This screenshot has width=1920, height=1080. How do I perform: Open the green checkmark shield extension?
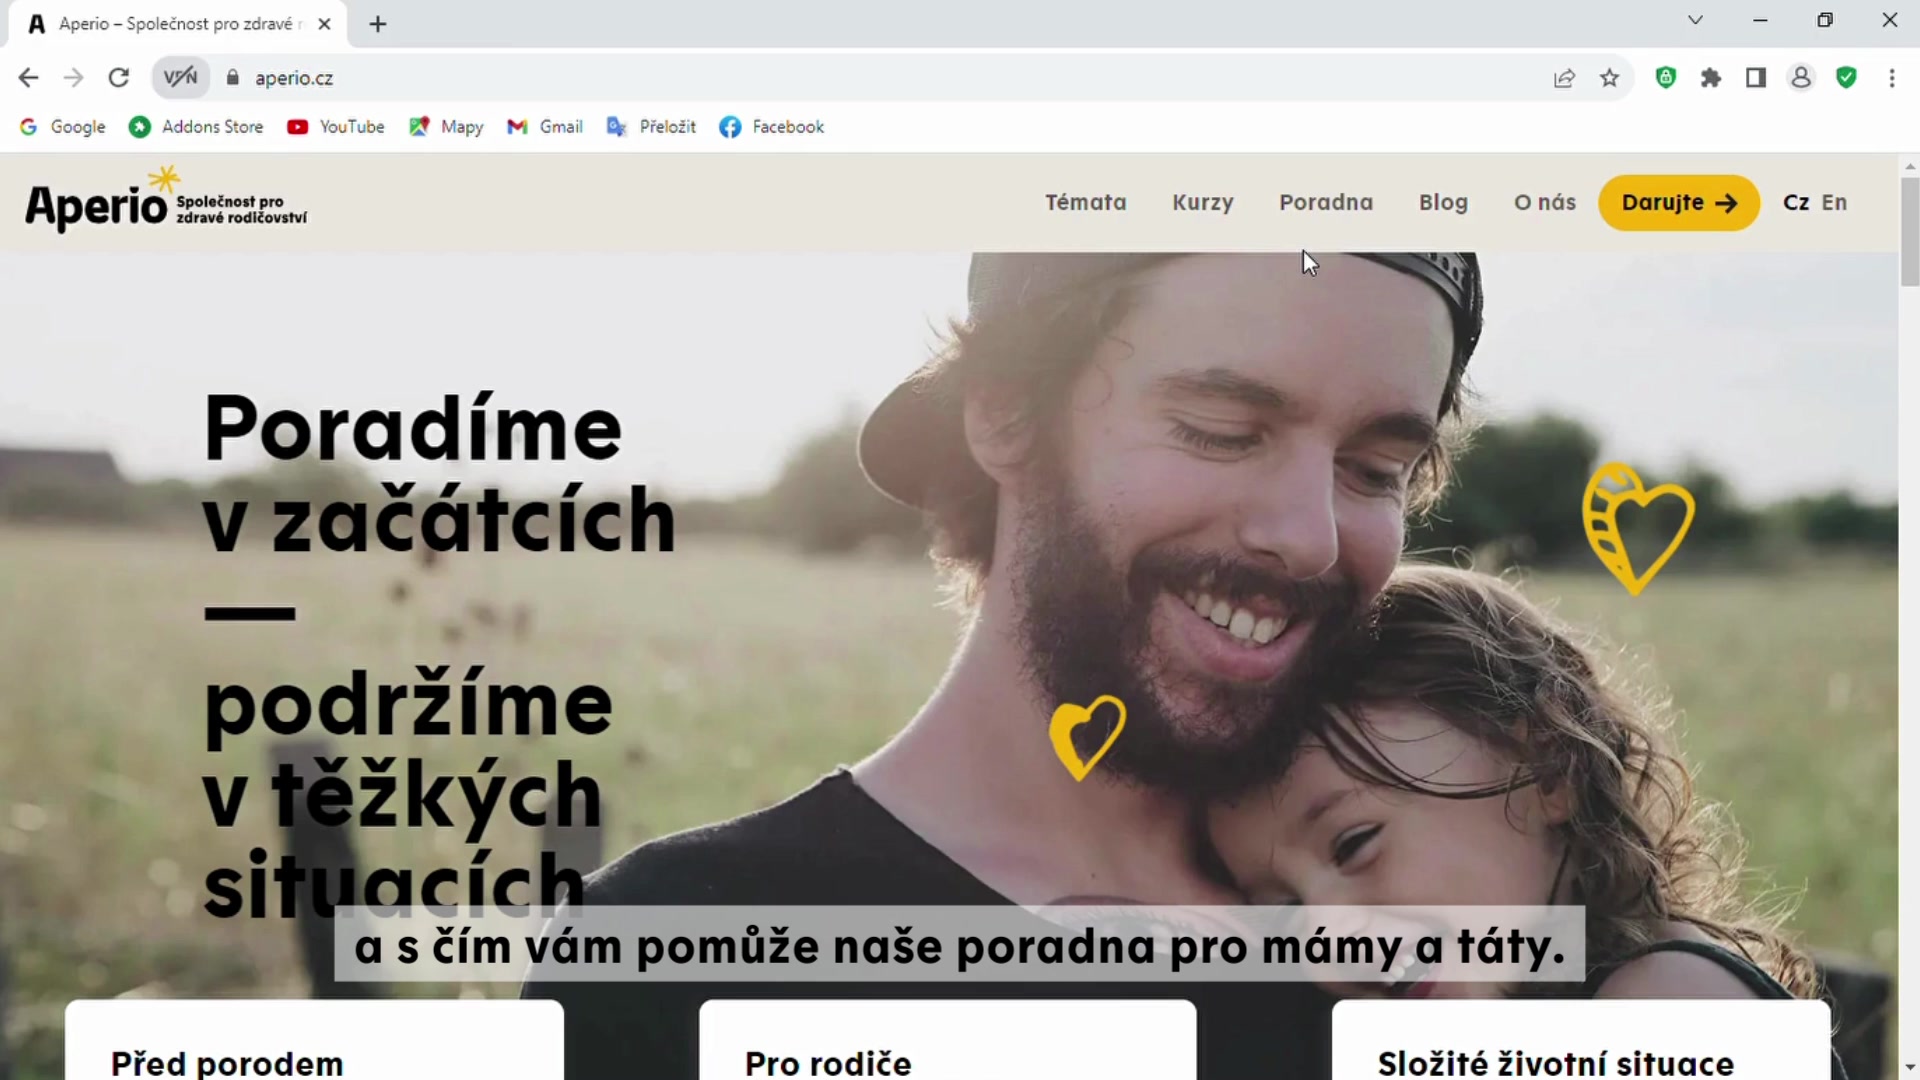(1847, 78)
